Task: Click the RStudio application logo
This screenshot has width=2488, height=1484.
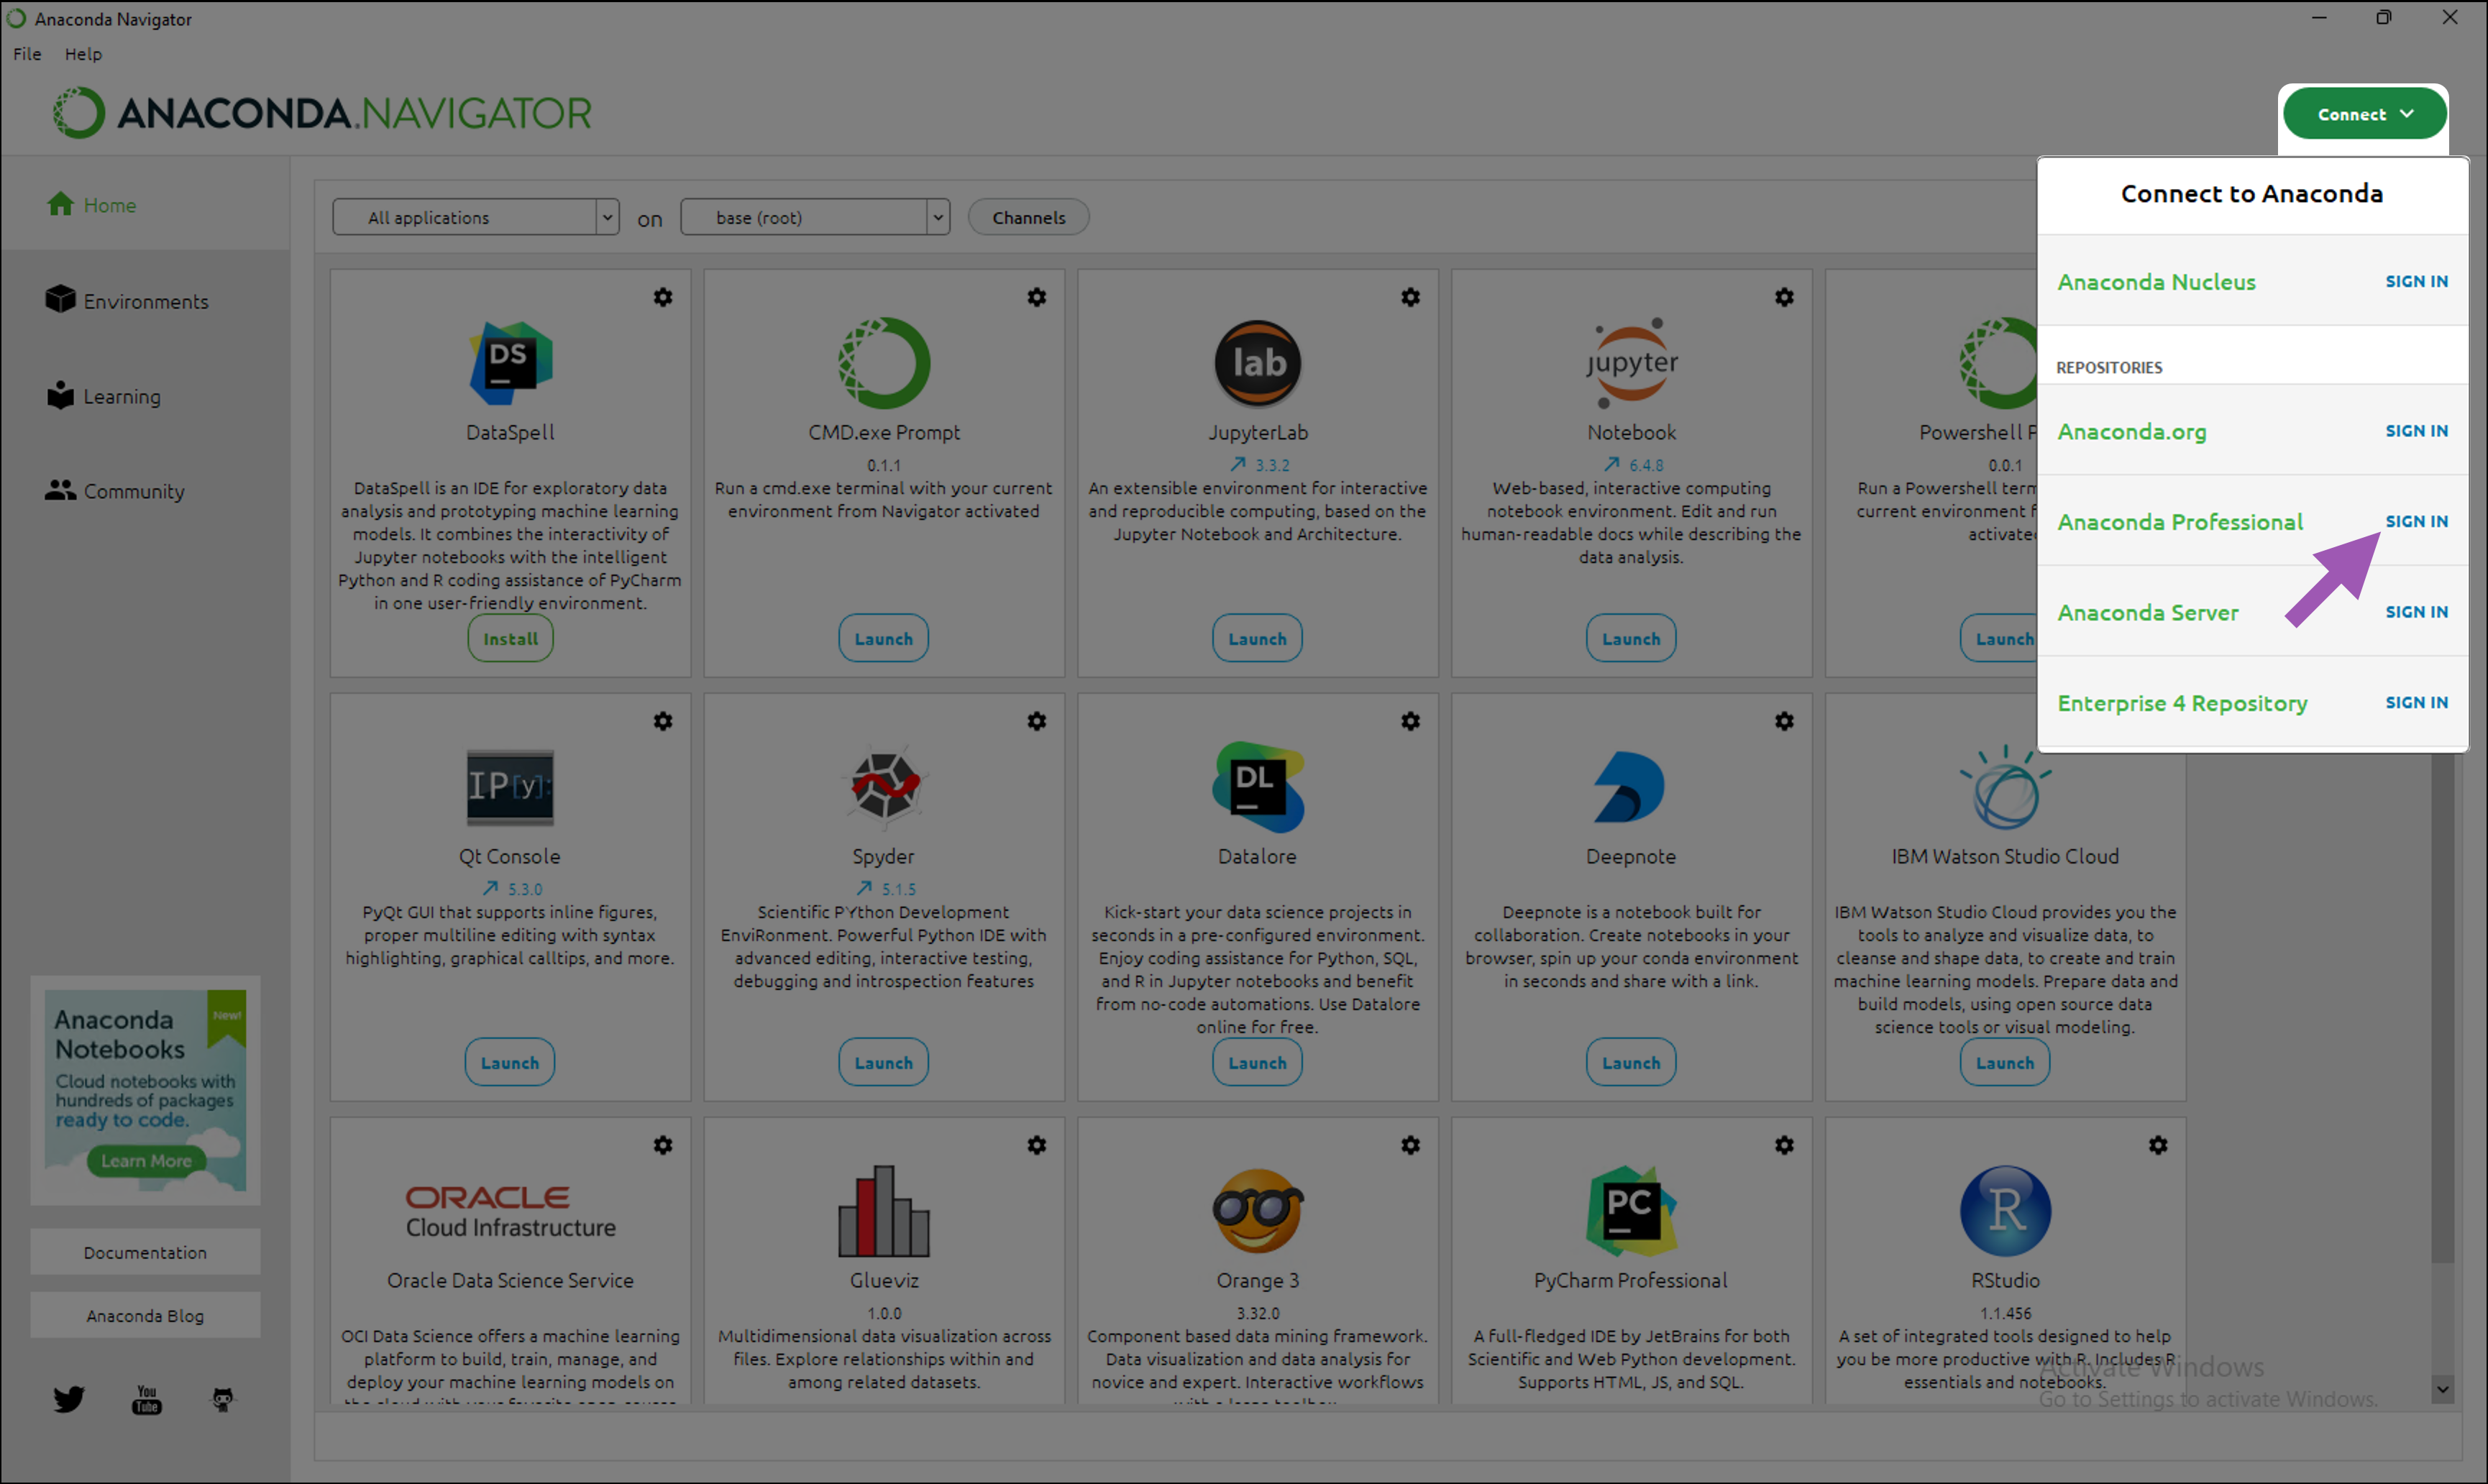Action: 2005,1210
